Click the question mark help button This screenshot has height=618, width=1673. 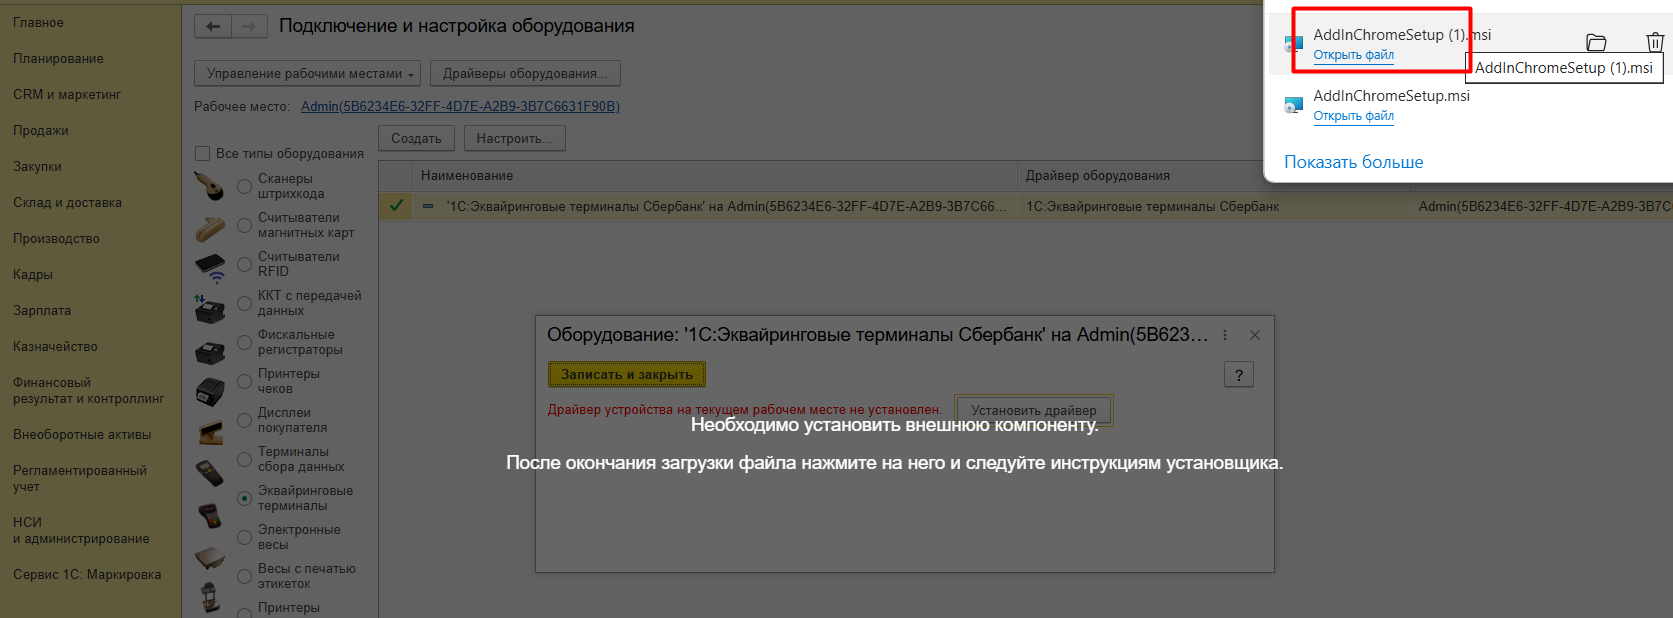1238,375
